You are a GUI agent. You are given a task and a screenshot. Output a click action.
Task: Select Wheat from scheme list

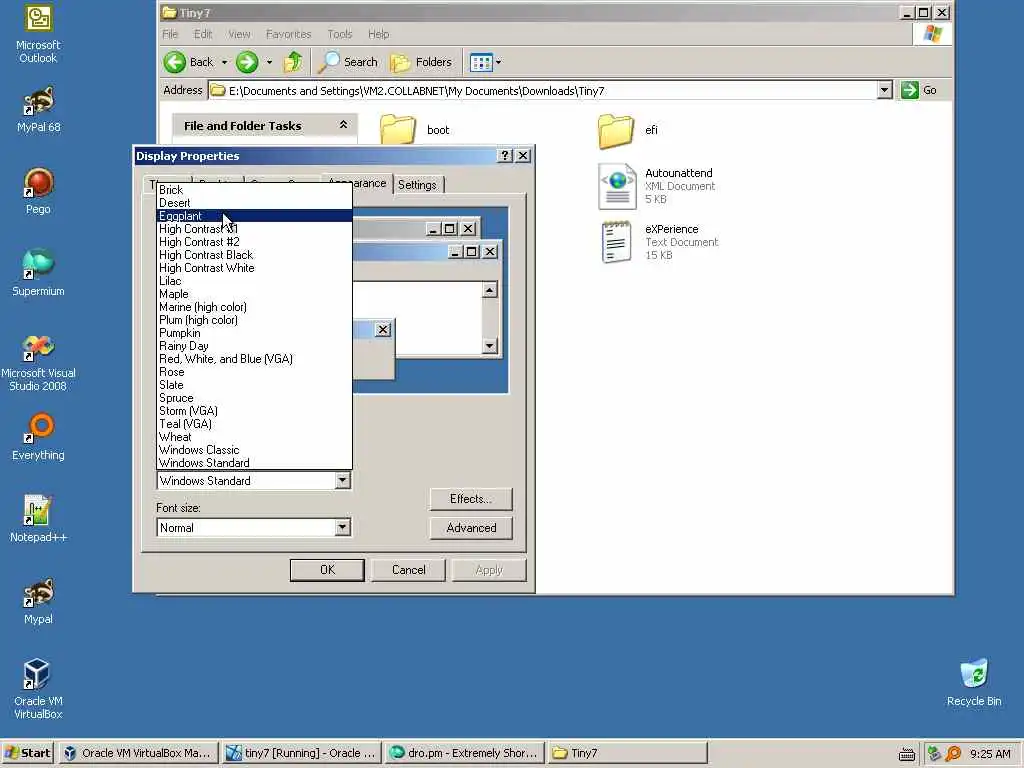(x=255, y=437)
